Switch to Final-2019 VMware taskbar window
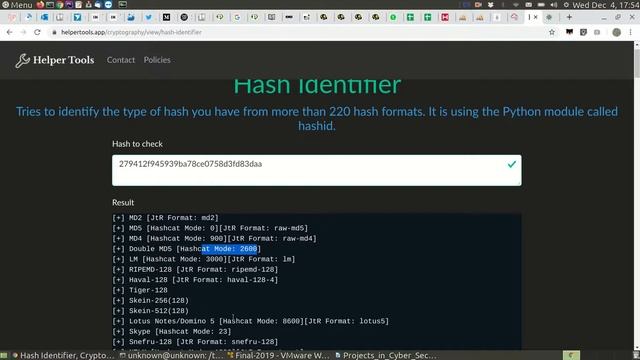The image size is (640, 360). 278,356
